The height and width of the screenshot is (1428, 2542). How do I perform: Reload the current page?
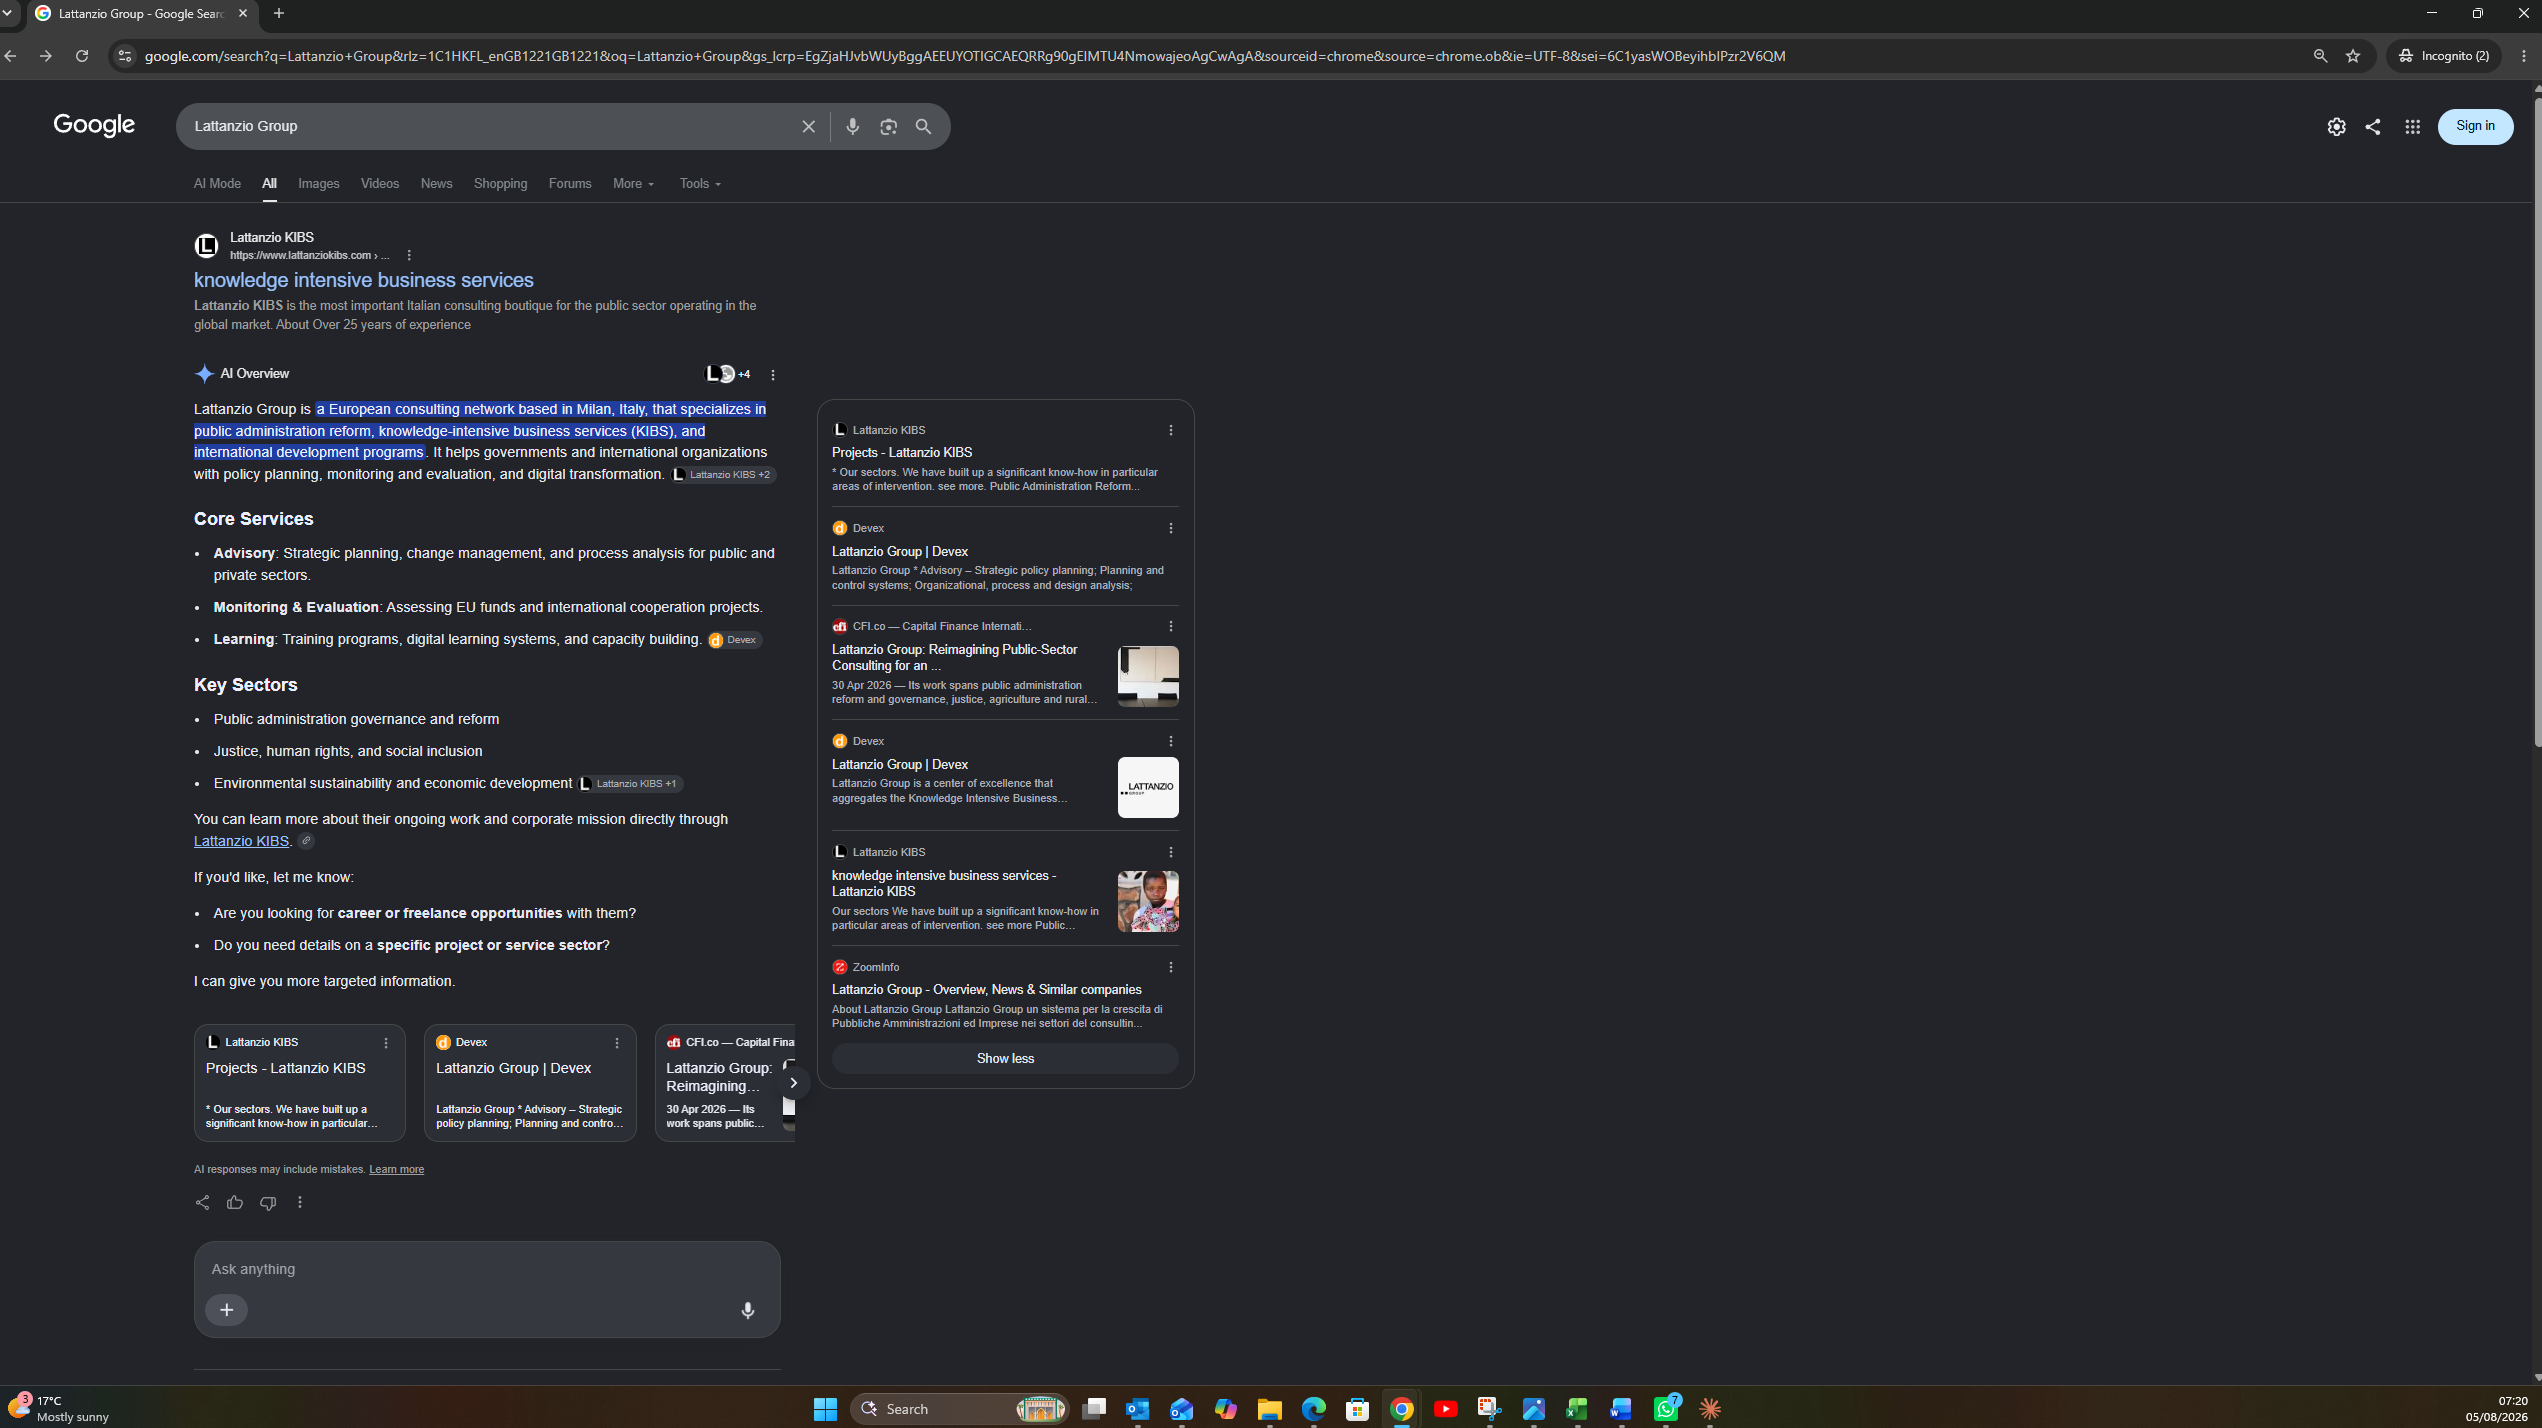(82, 56)
